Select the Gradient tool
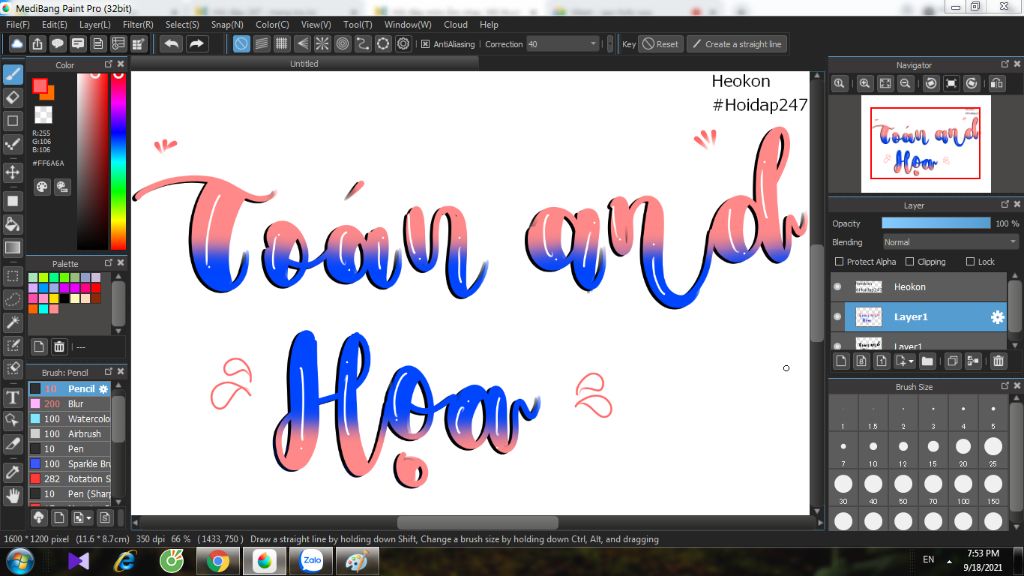1024x576 pixels. [12, 248]
